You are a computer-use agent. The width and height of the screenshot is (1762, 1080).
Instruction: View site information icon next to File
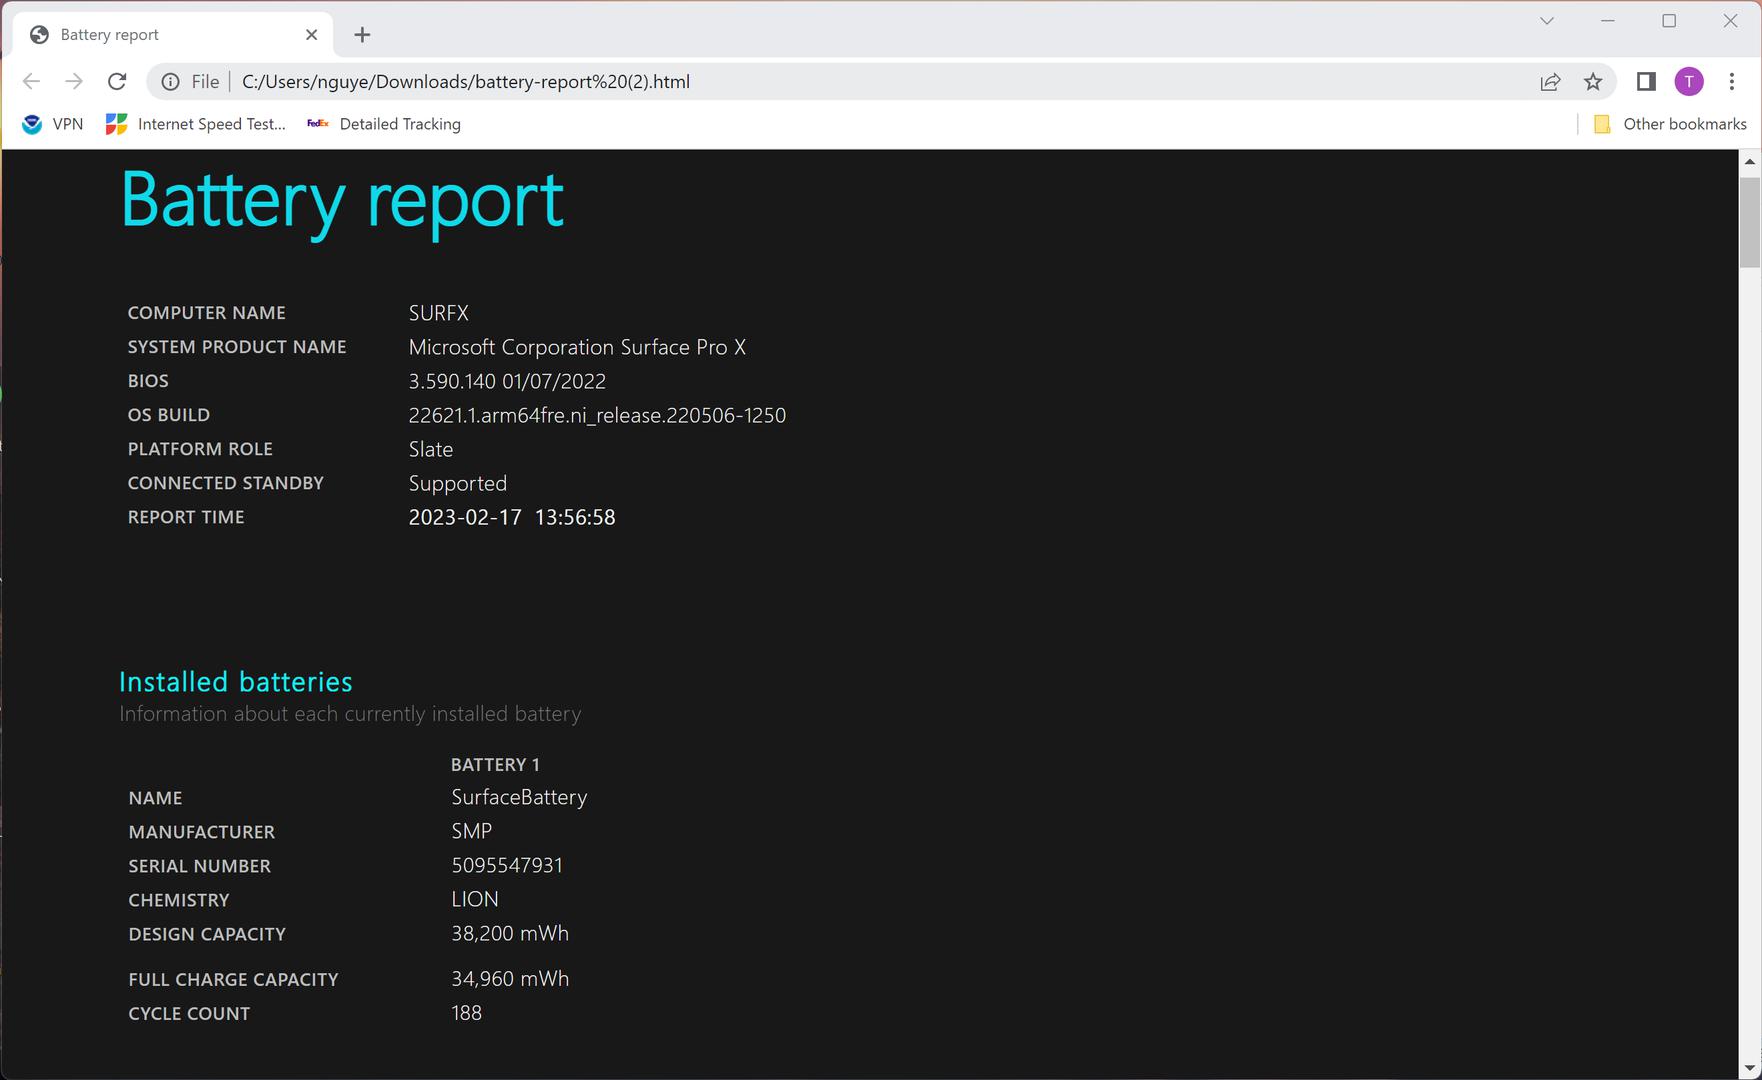[171, 82]
